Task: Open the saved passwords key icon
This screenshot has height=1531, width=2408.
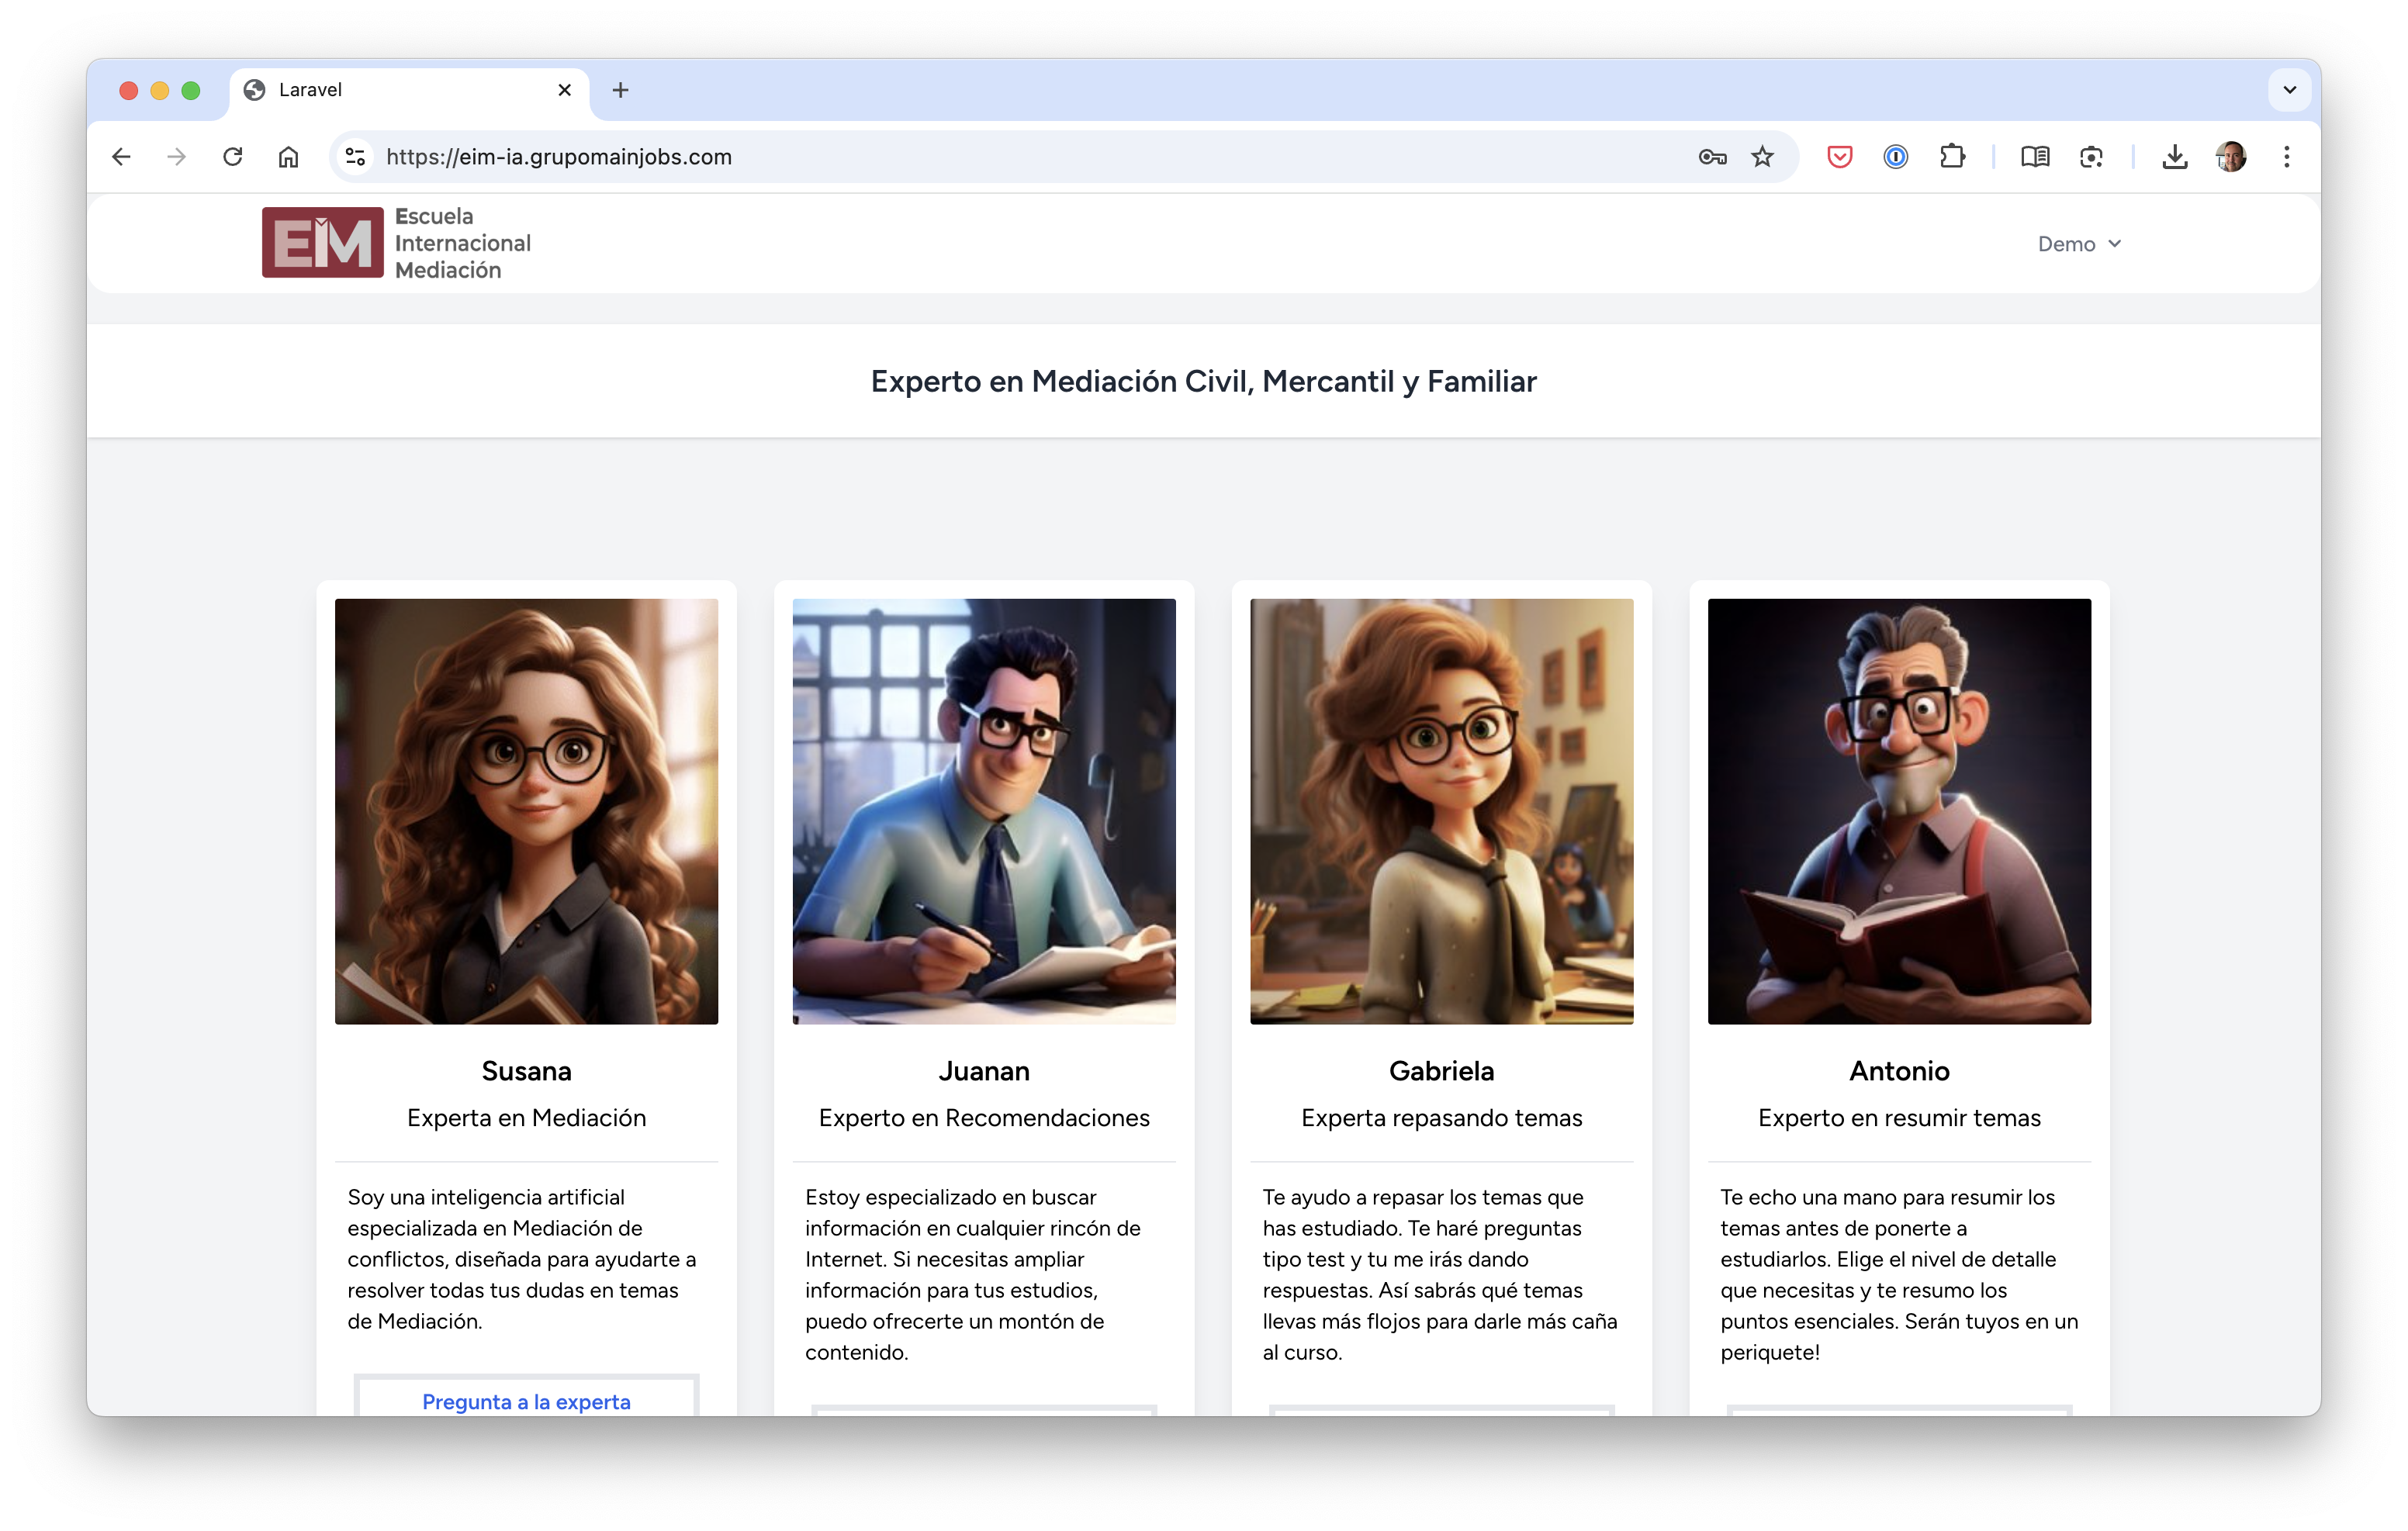Action: 1712,157
